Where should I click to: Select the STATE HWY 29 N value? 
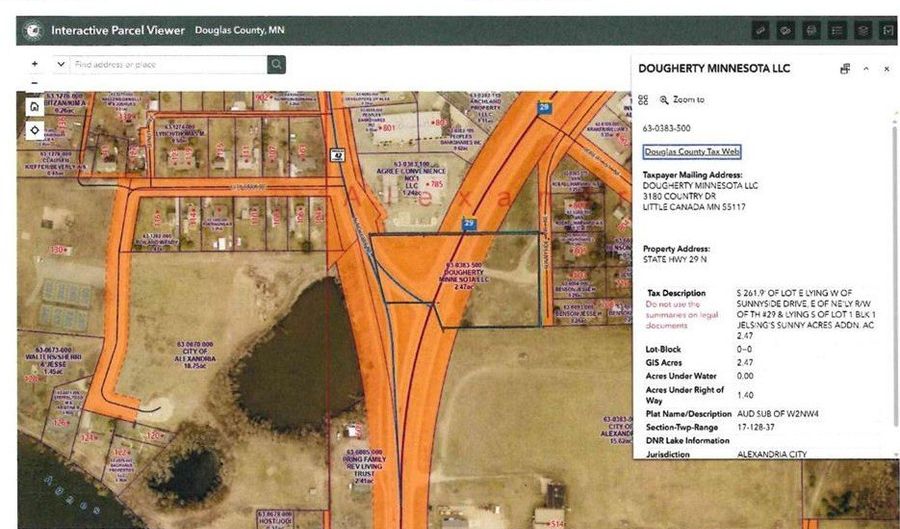(x=674, y=259)
